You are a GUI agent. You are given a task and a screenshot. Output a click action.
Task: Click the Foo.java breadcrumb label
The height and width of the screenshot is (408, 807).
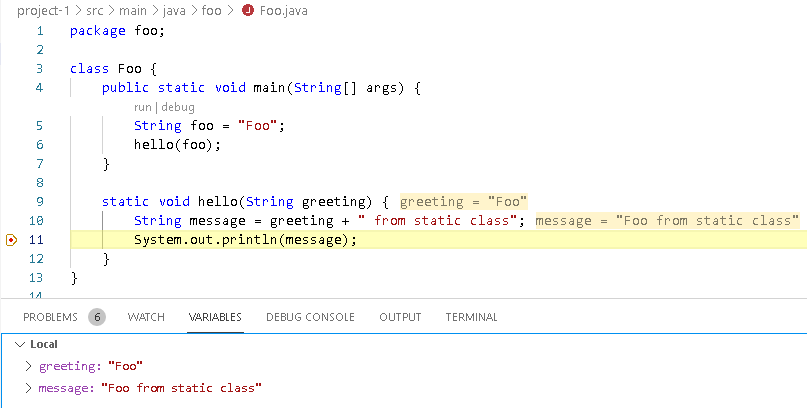tap(284, 10)
